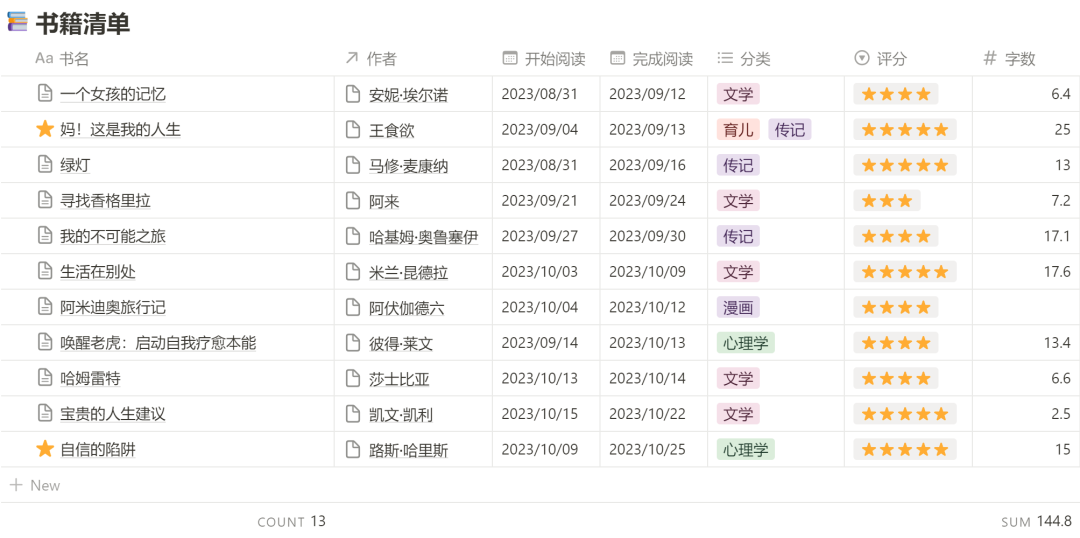
Task: Click finish date 2023/10/25
Action: pyautogui.click(x=647, y=450)
